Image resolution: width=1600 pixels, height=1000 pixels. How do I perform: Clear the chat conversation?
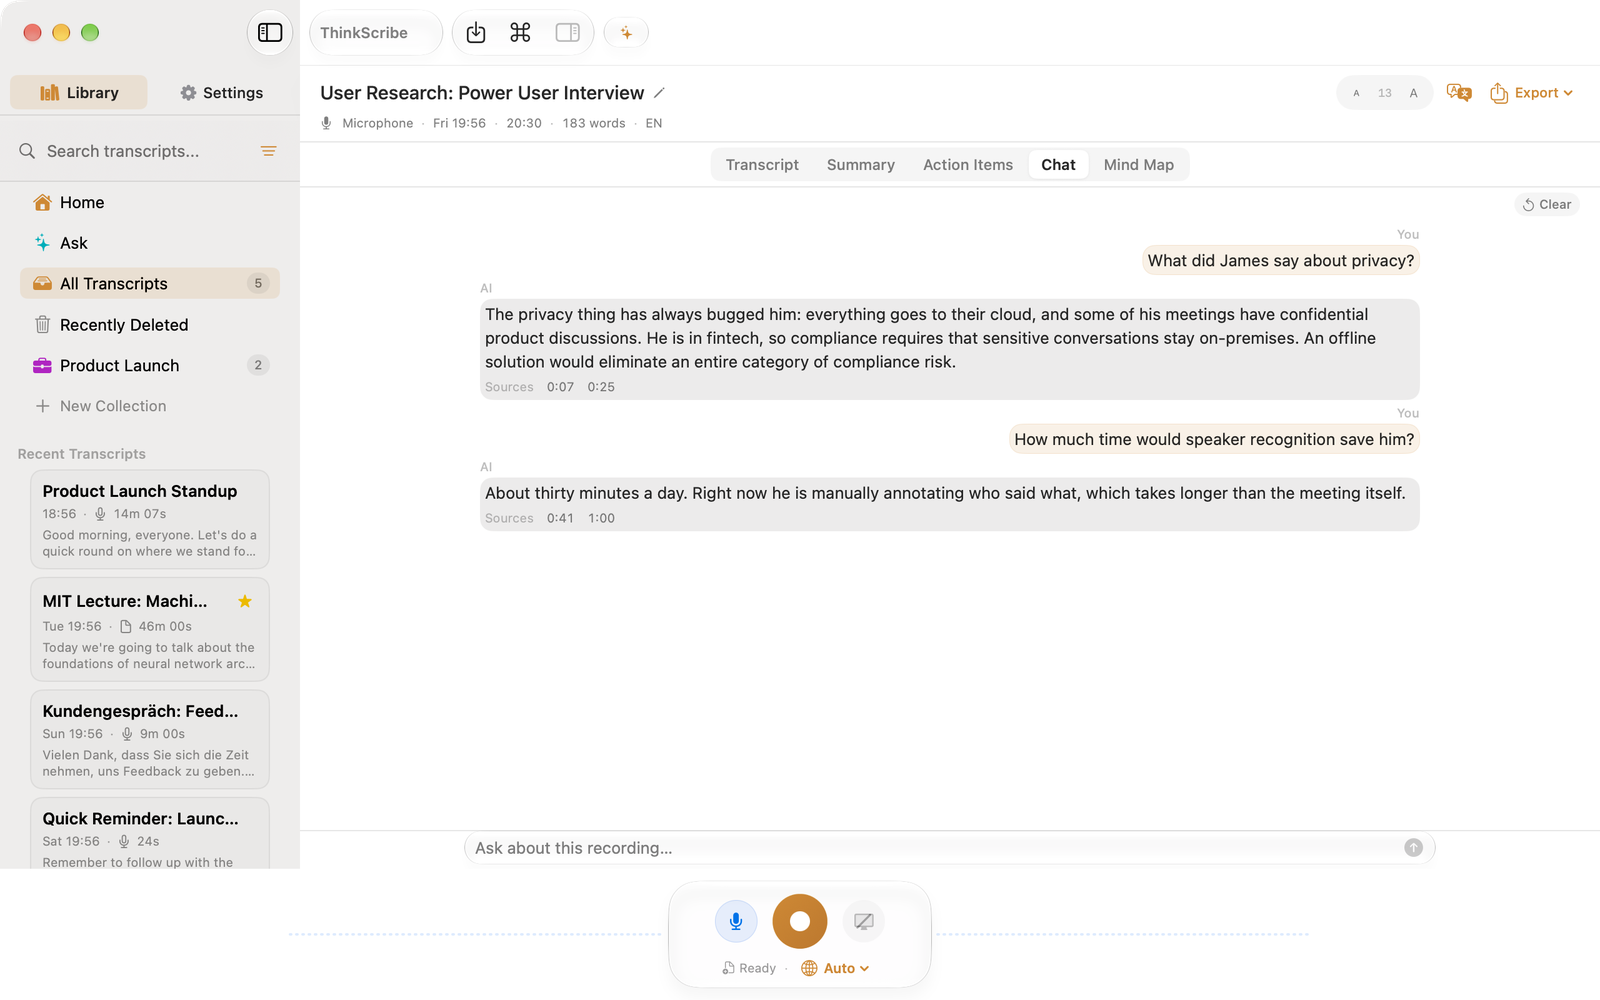pos(1547,204)
